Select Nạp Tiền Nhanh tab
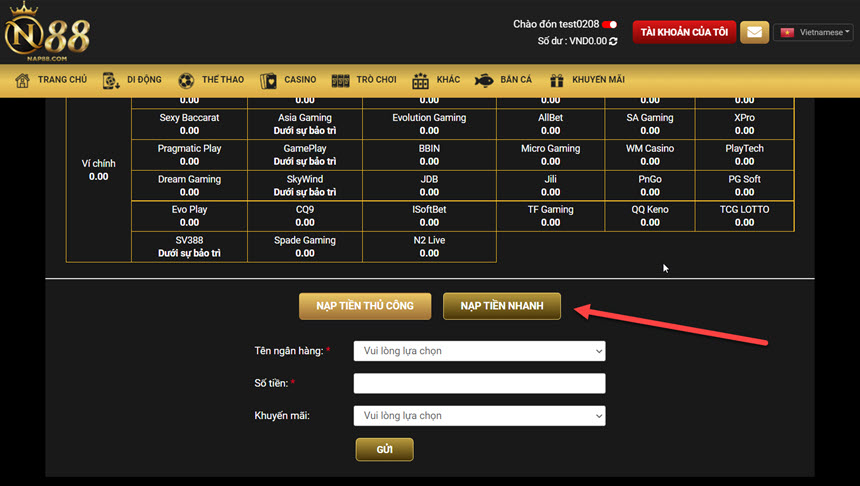 coord(502,306)
